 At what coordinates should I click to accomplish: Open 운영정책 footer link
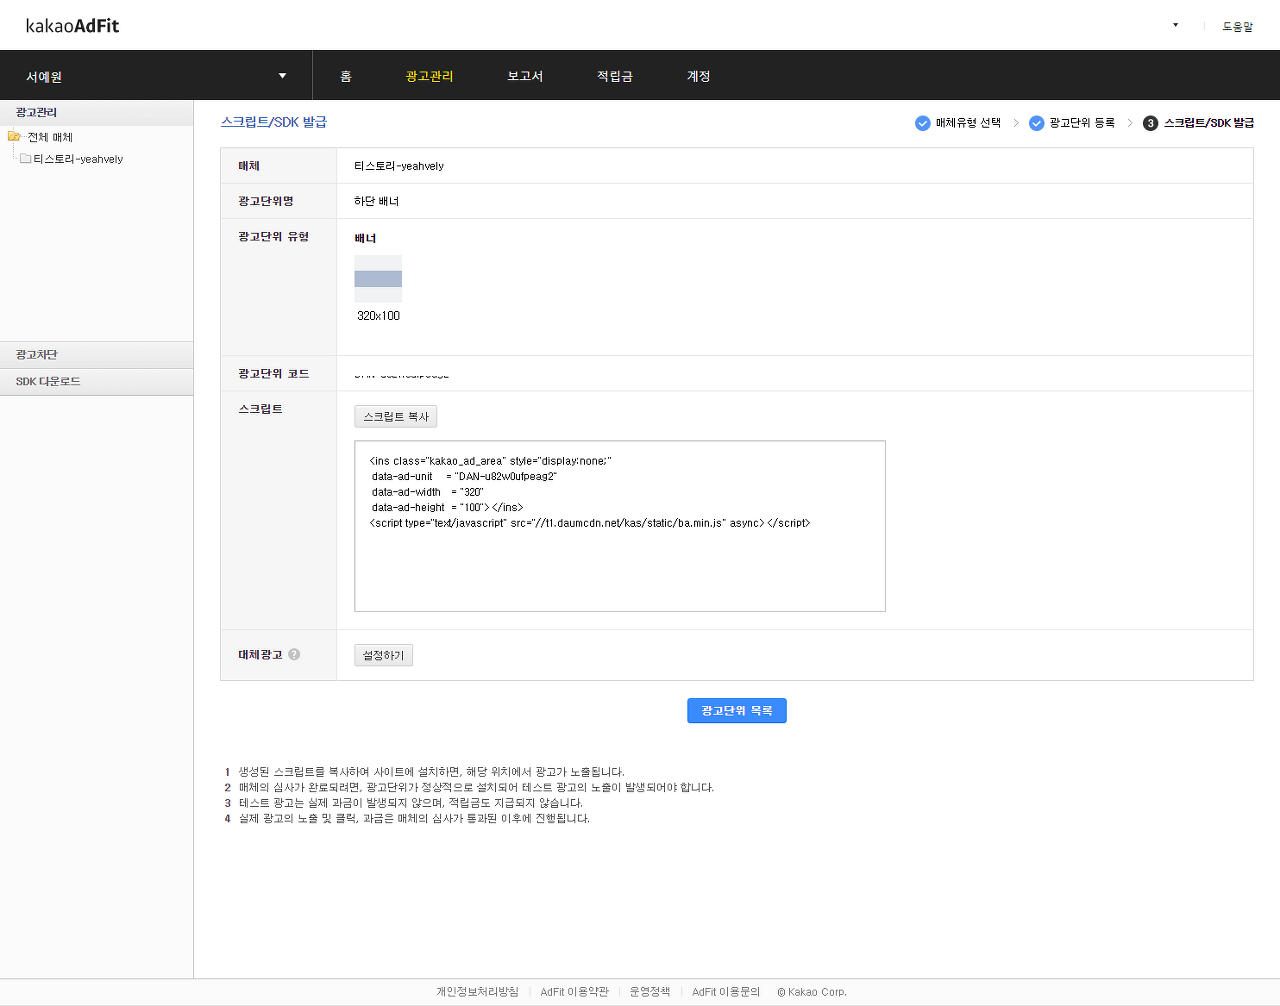[x=650, y=992]
